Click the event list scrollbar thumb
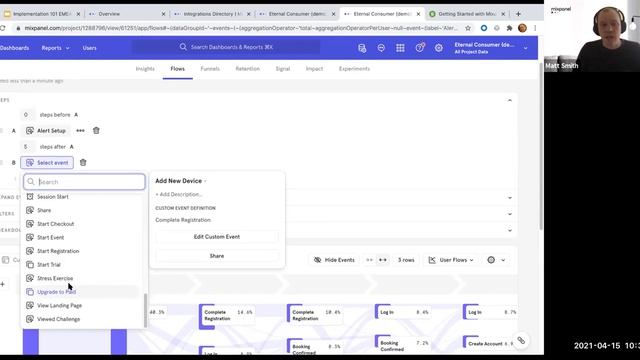The image size is (640, 360). pos(145,310)
